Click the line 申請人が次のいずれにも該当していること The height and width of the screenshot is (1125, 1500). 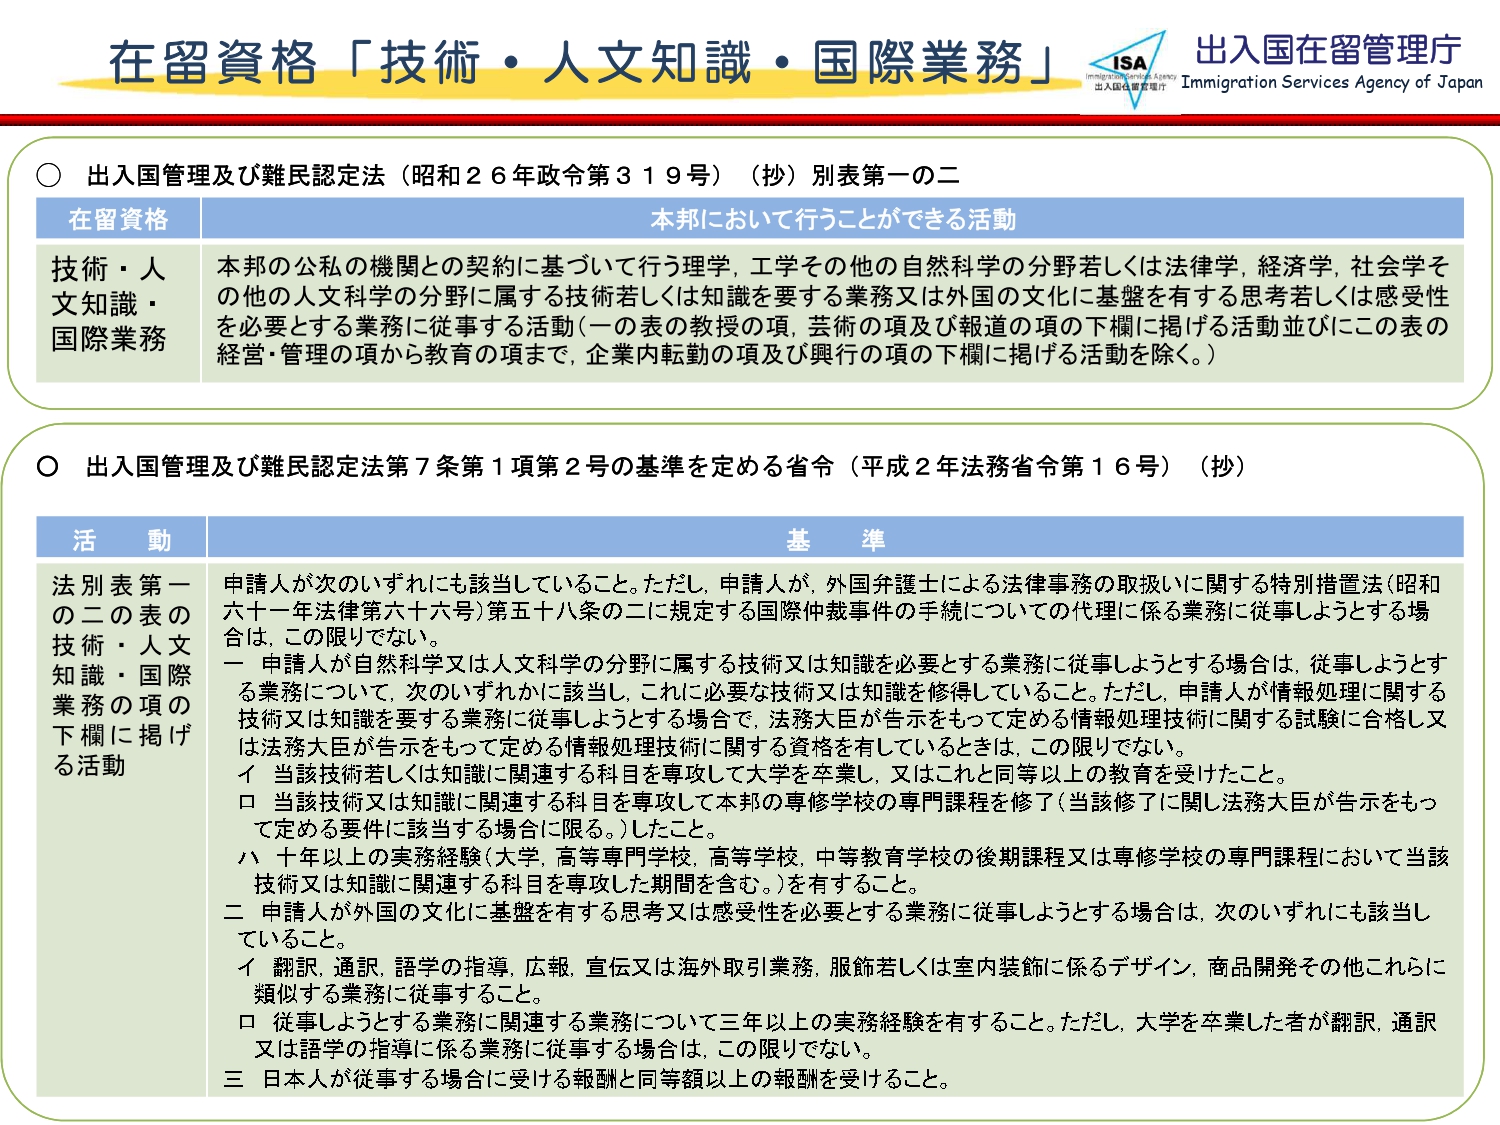832,584
